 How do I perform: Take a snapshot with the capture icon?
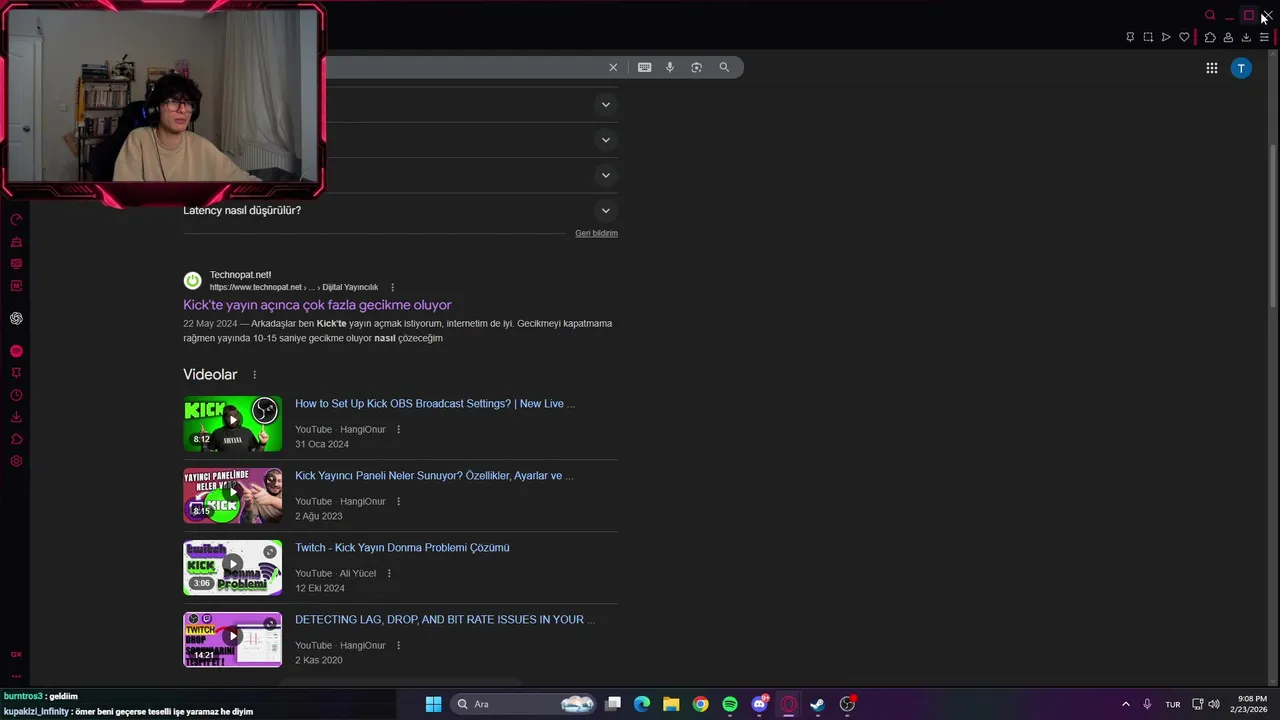click(x=1148, y=37)
